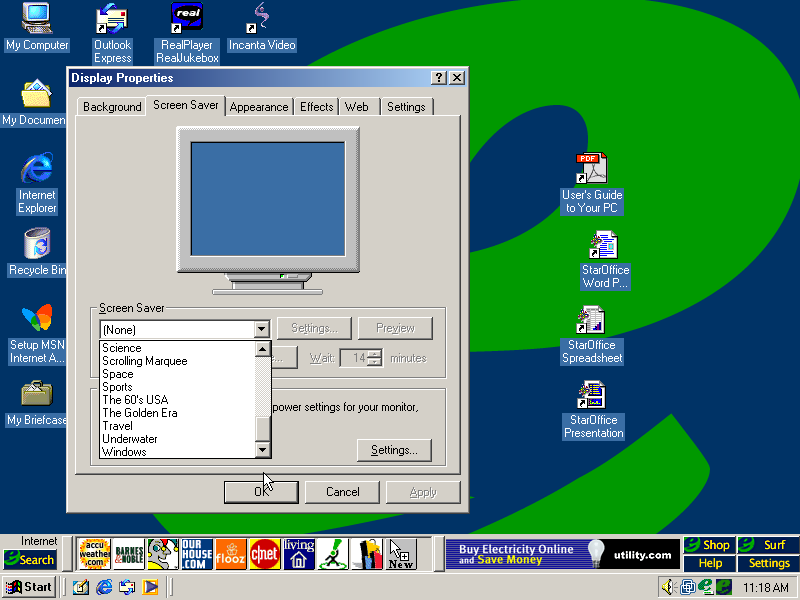Open the Start menu
Viewport: 800px width, 600px height.
click(29, 587)
